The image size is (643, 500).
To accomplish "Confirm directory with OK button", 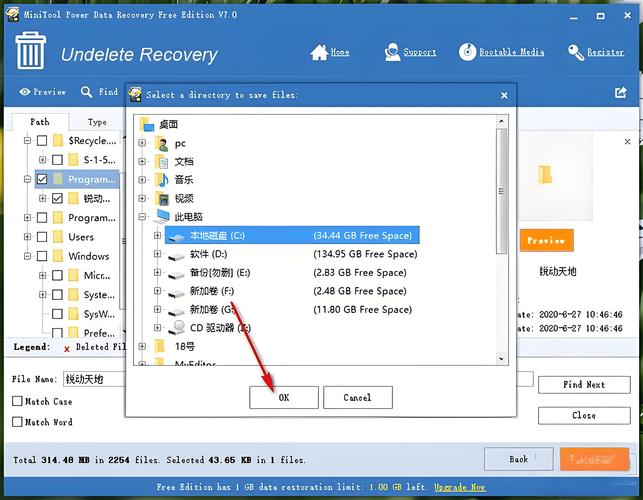I will click(x=284, y=397).
